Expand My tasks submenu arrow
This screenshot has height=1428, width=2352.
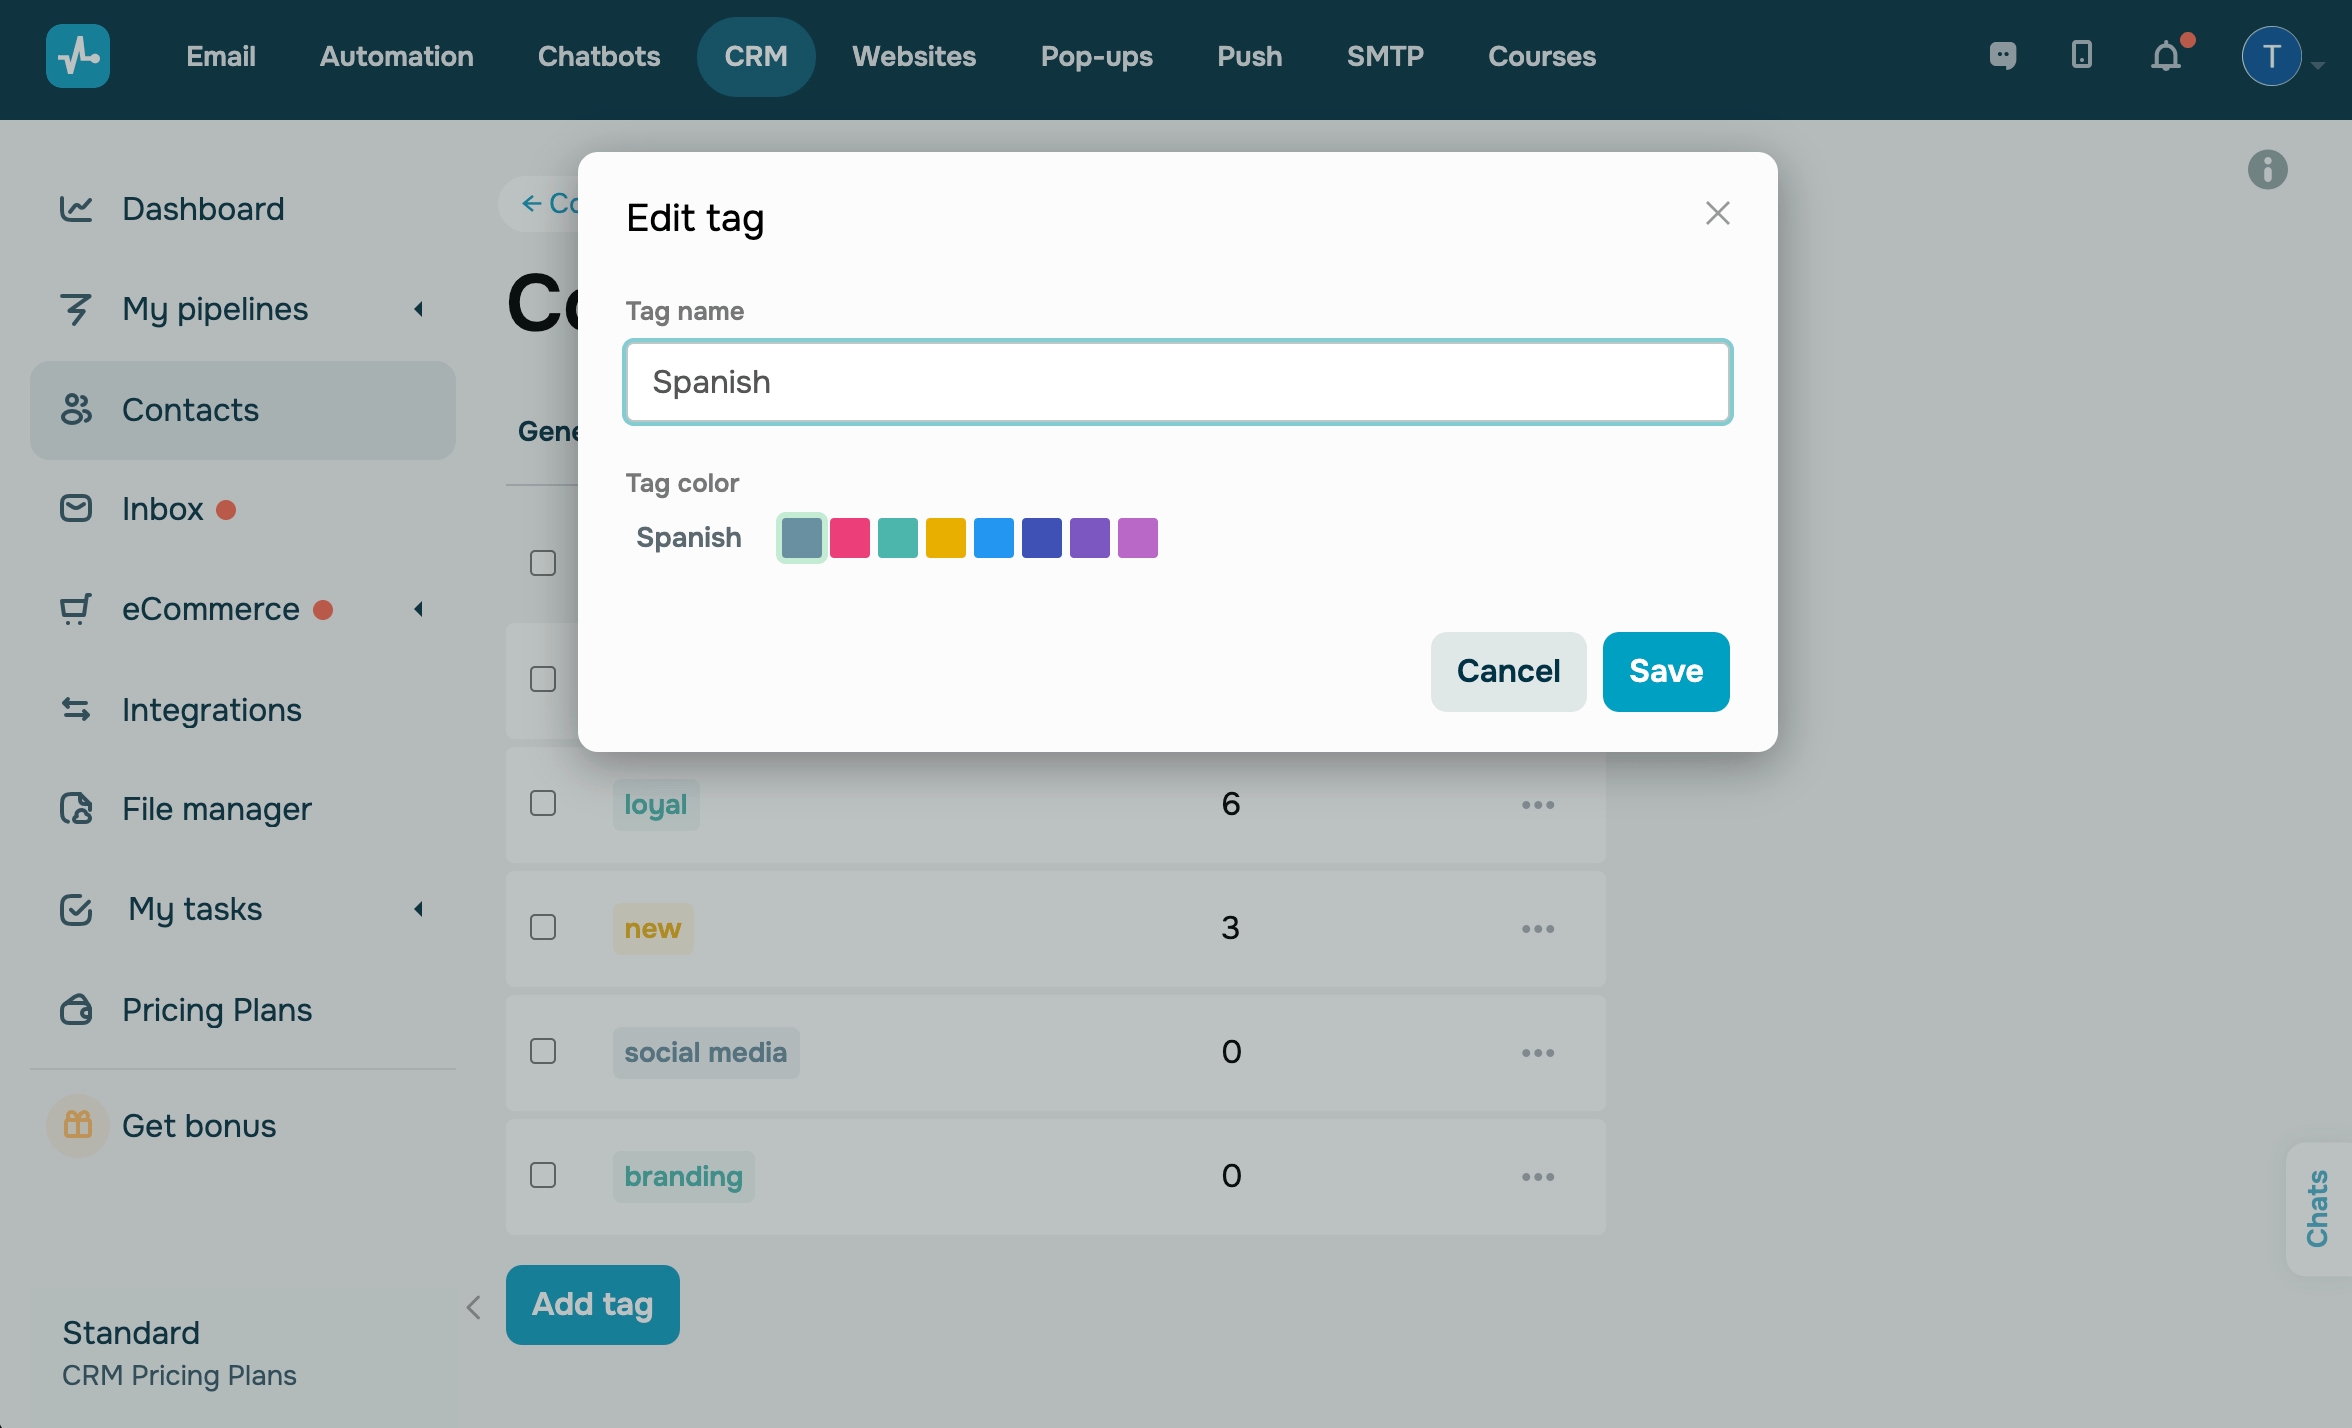(419, 909)
